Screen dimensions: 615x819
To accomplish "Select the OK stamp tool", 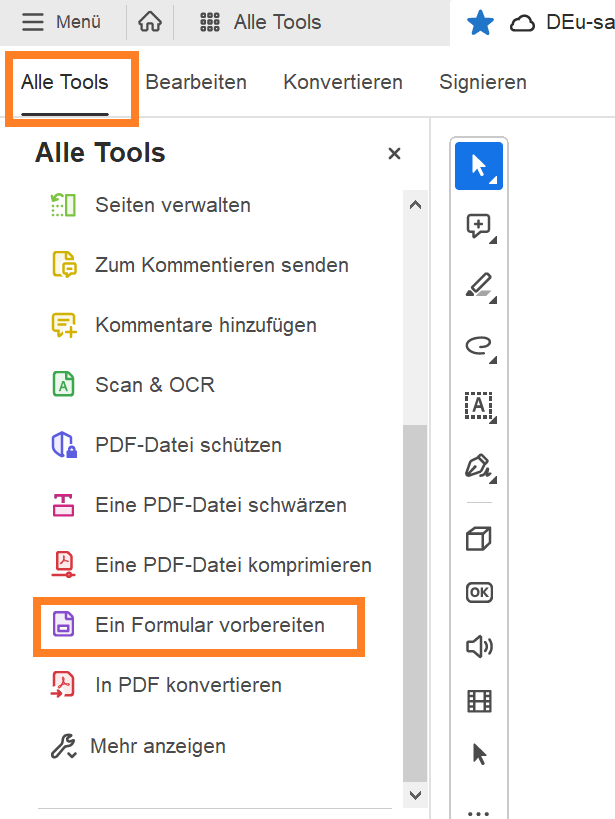I will point(478,592).
